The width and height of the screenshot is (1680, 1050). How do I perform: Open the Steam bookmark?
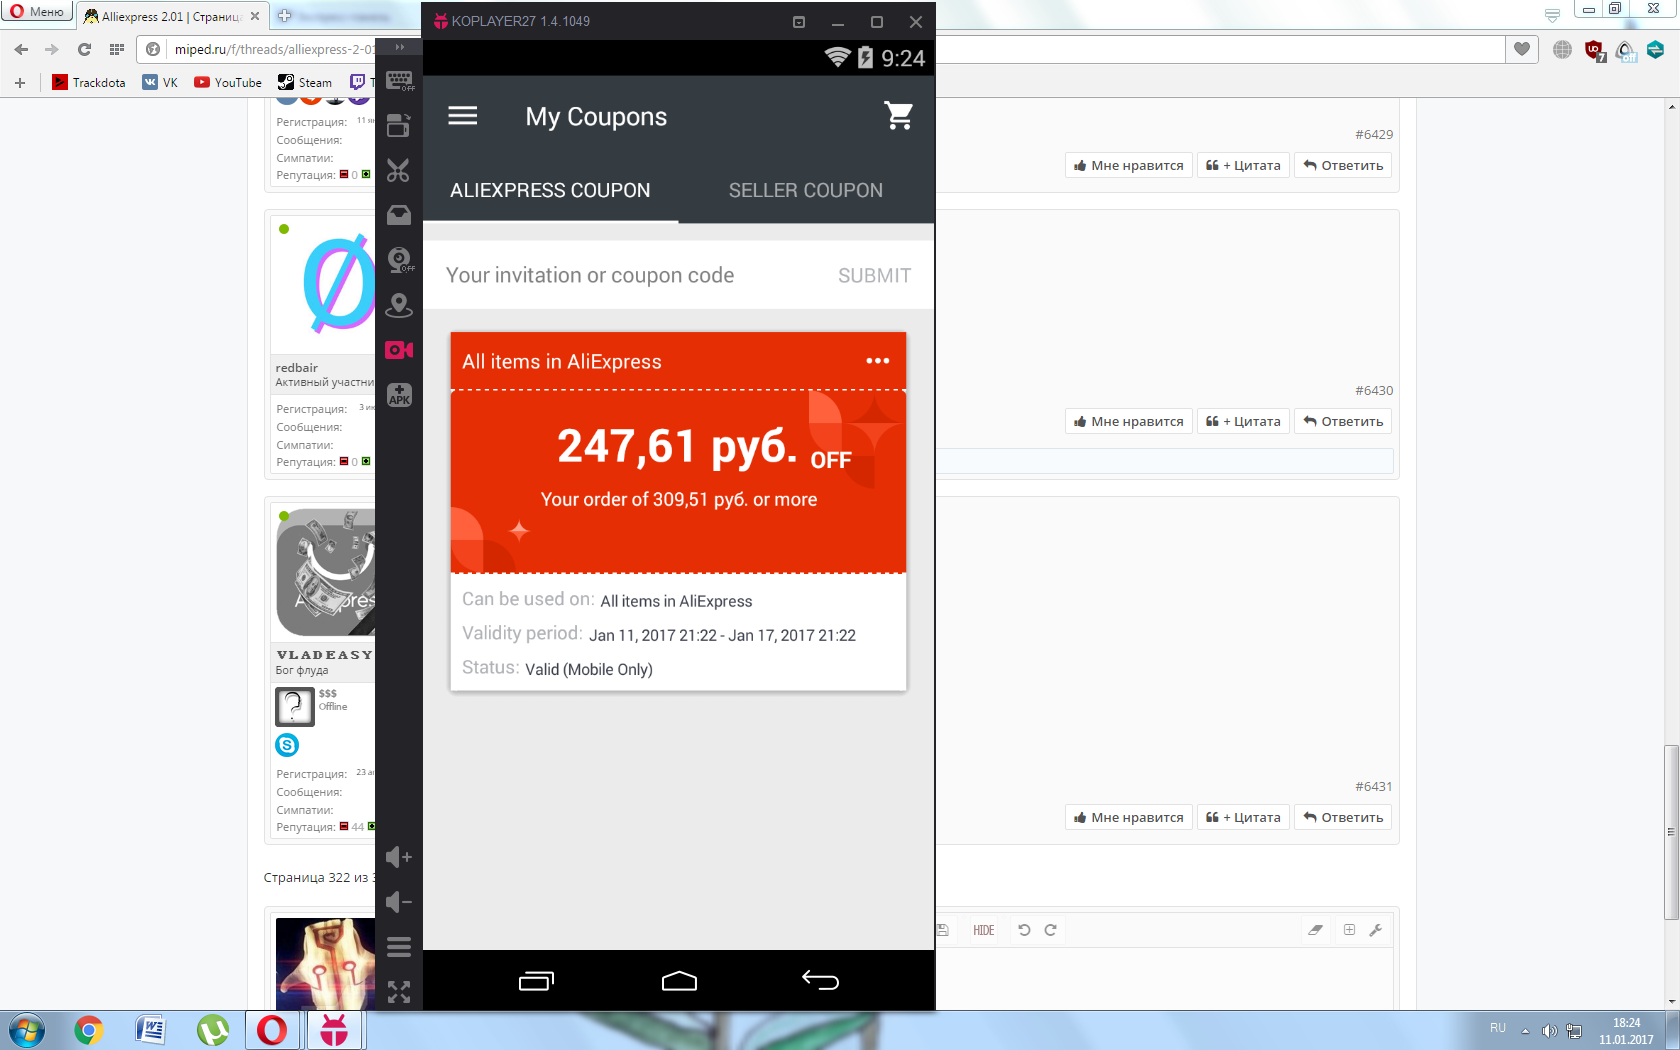pos(305,82)
